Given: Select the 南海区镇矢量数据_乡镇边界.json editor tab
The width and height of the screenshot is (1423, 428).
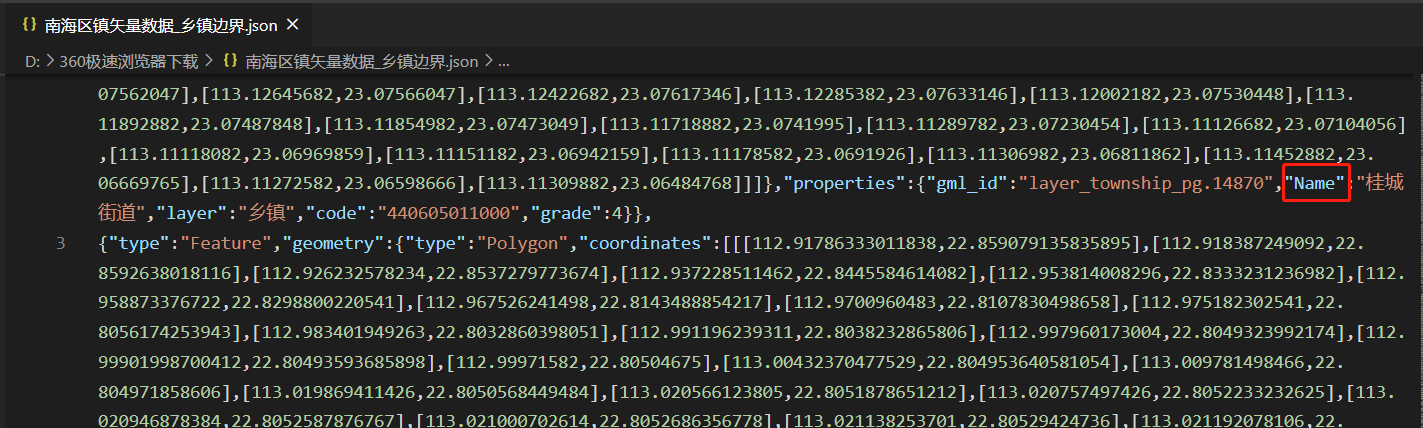Looking at the screenshot, I should pos(158,24).
